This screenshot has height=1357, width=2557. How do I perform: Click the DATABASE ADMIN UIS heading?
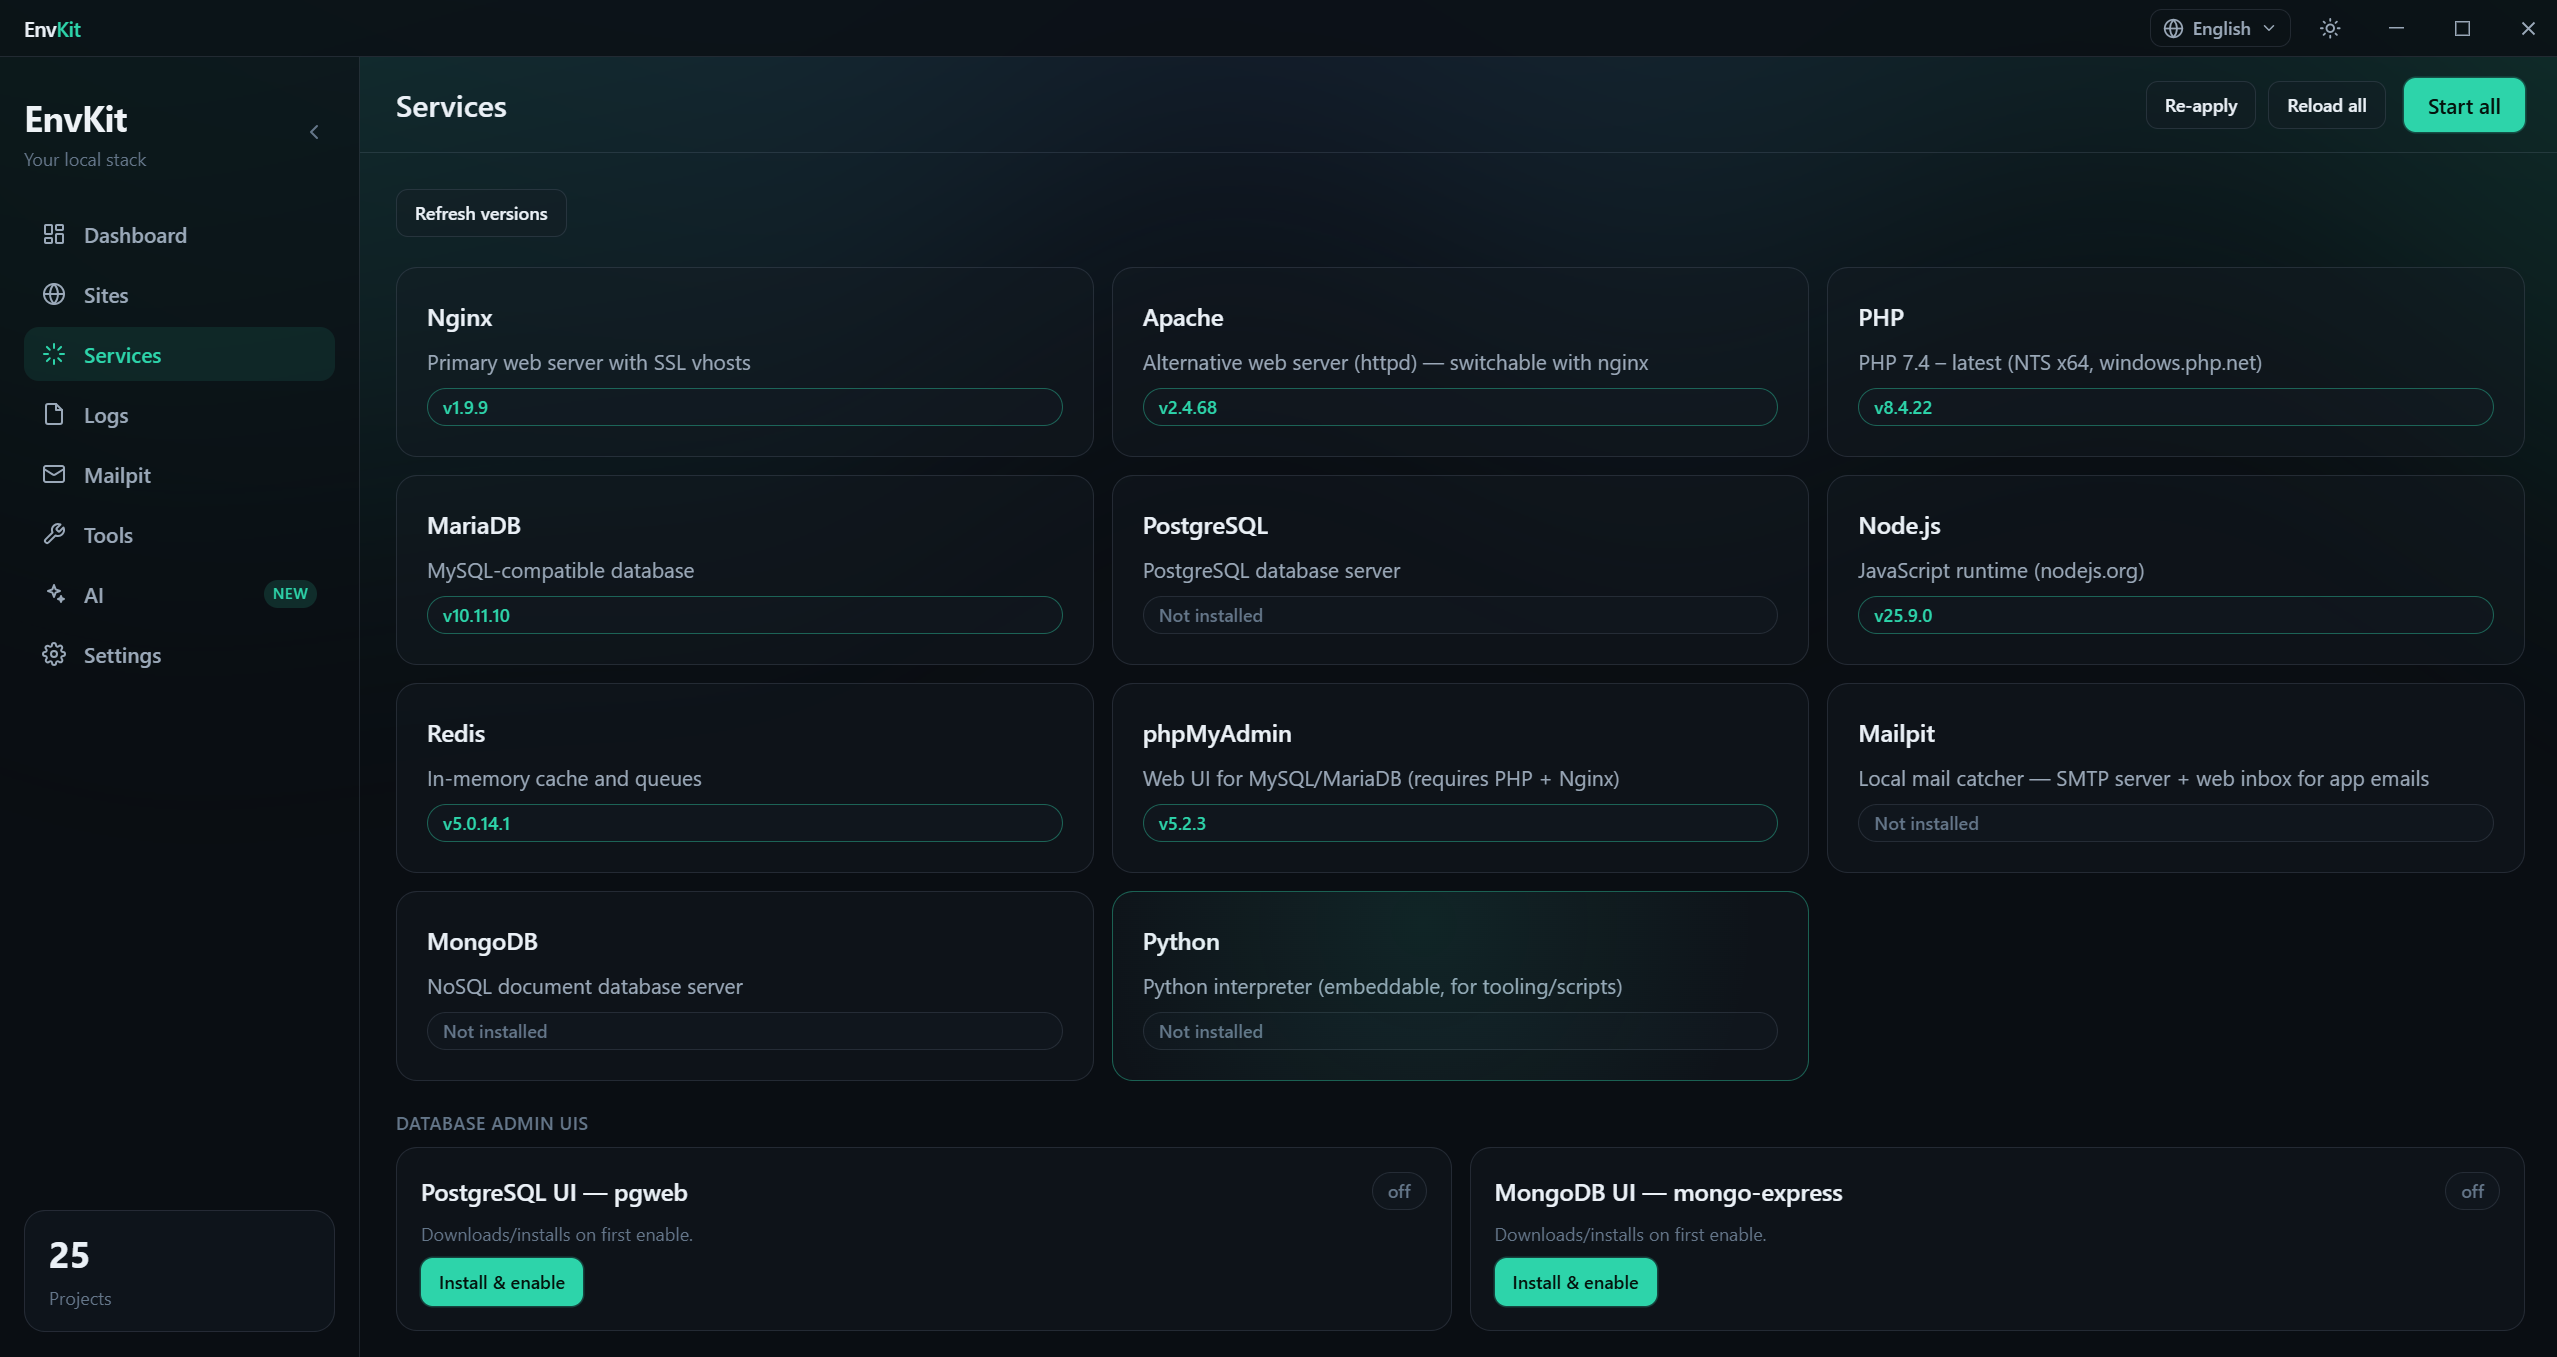click(x=492, y=1123)
